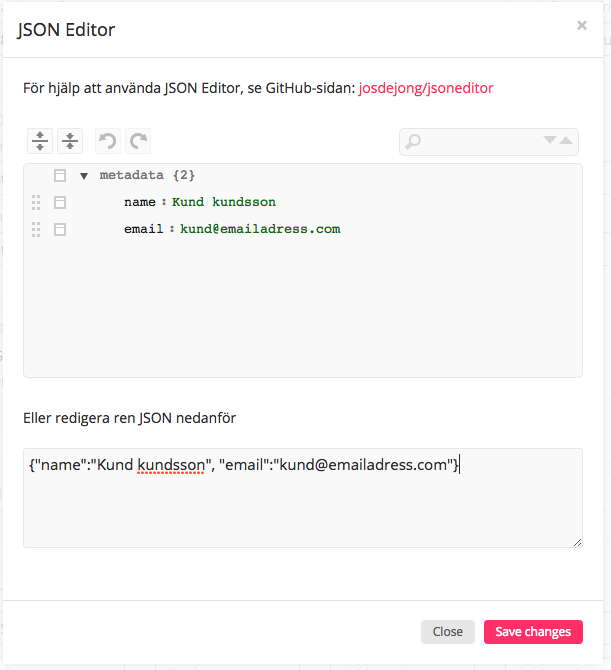Image resolution: width=611 pixels, height=670 pixels.
Task: Expand all fields in the tree
Action: pos(40,141)
